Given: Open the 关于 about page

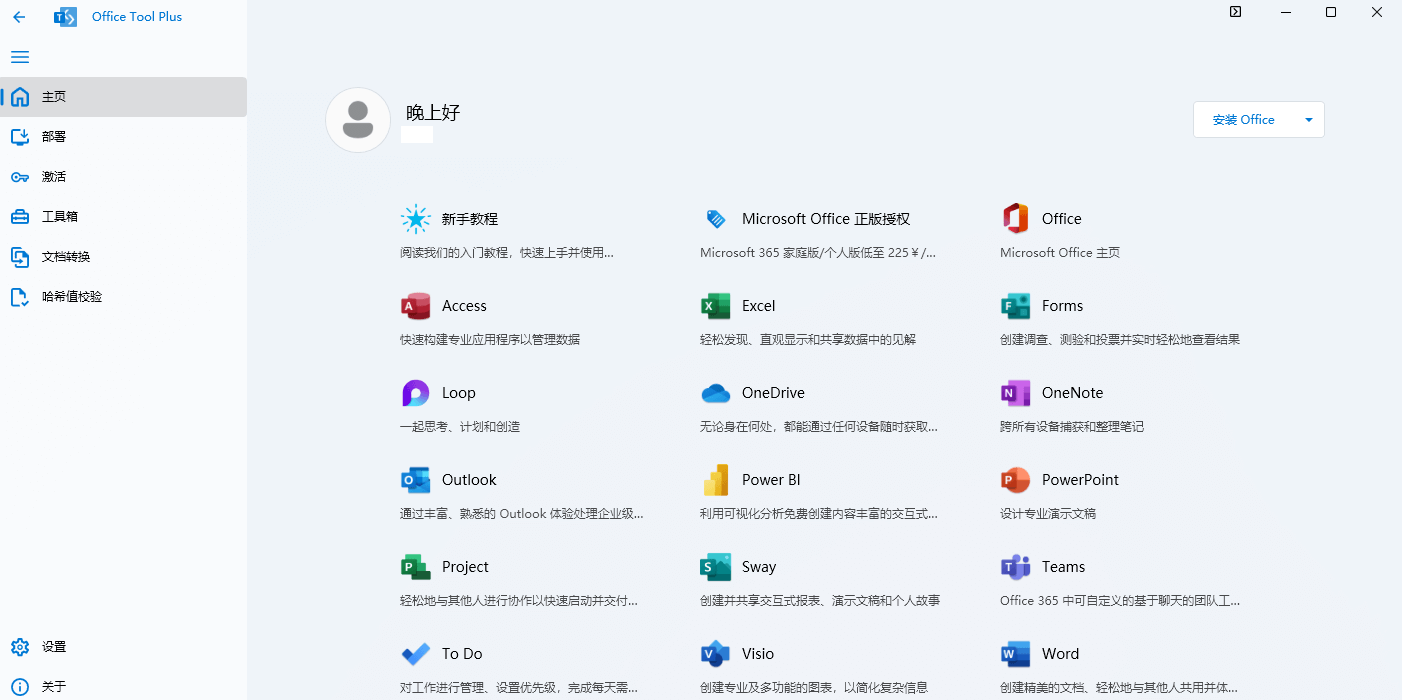Looking at the screenshot, I should click(x=123, y=687).
